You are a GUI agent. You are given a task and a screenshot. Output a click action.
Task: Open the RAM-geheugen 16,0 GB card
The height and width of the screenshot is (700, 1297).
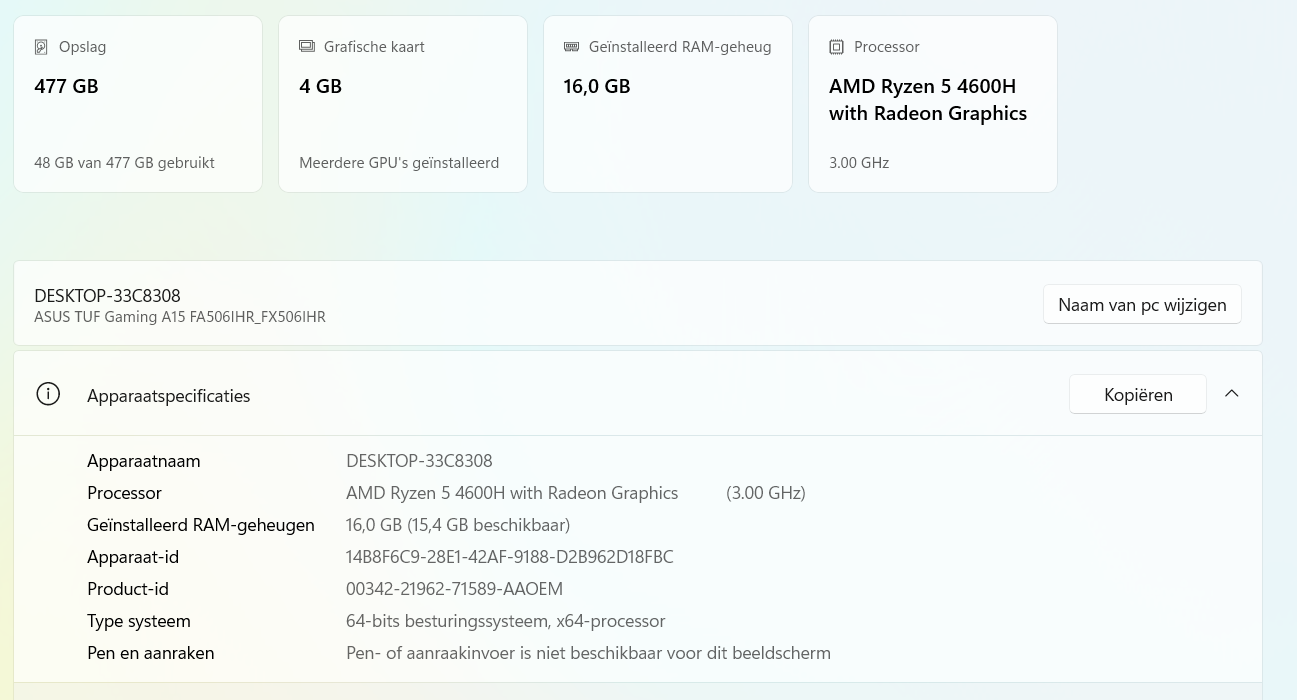point(668,104)
